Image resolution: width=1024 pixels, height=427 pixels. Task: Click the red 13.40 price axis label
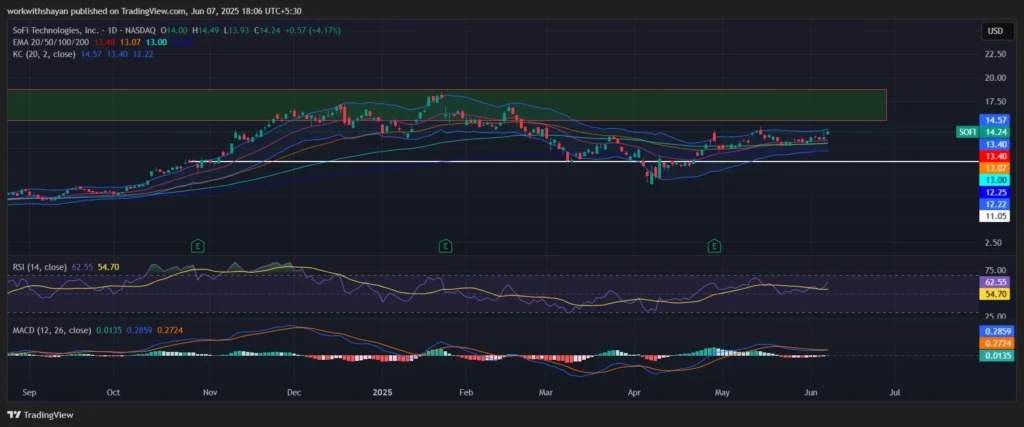pyautogui.click(x=995, y=156)
